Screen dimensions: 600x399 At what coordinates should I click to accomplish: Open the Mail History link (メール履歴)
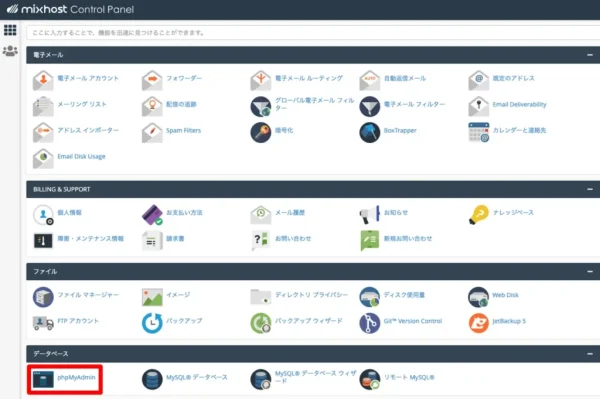click(290, 213)
